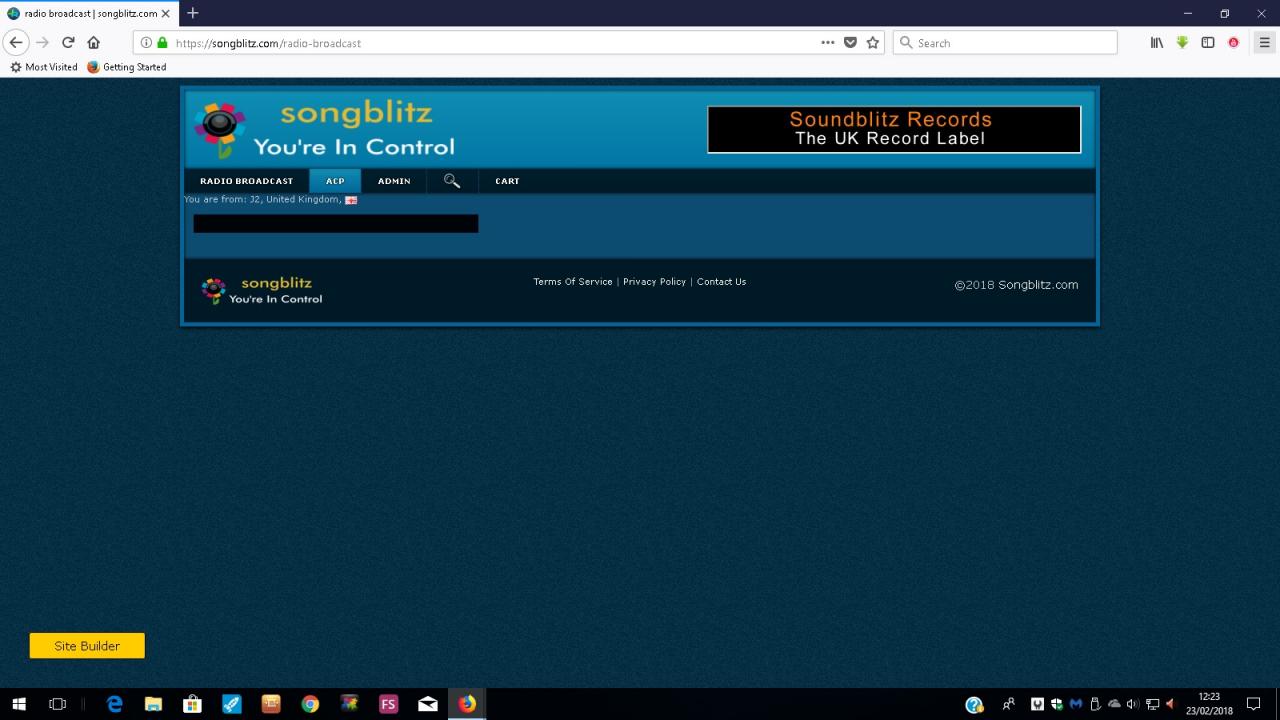1280x720 pixels.
Task: Open the network connection tray icon
Action: pyautogui.click(x=1152, y=704)
